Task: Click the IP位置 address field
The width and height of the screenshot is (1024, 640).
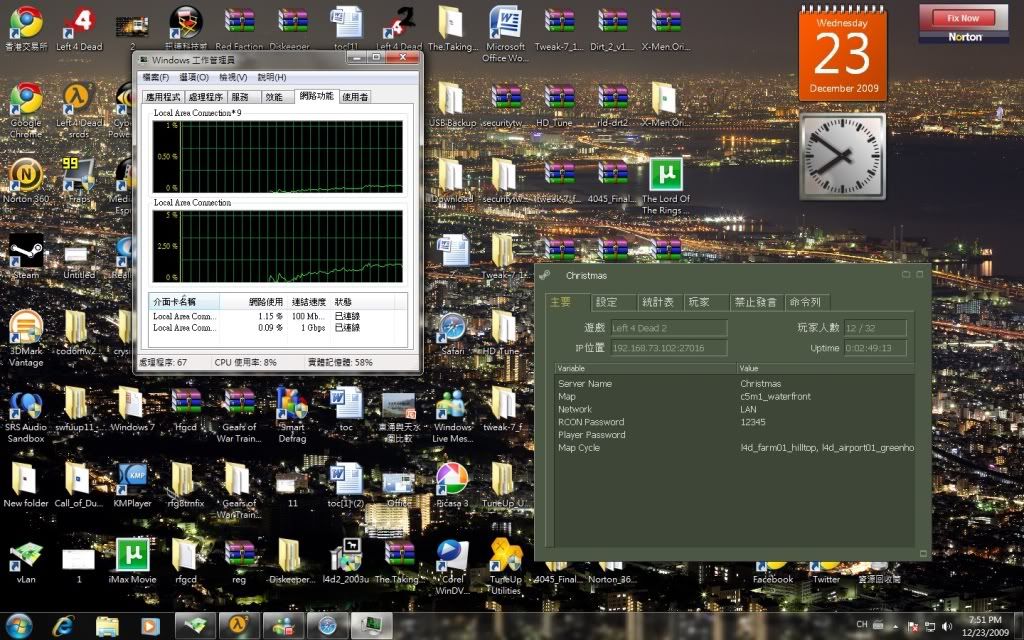Action: (669, 348)
